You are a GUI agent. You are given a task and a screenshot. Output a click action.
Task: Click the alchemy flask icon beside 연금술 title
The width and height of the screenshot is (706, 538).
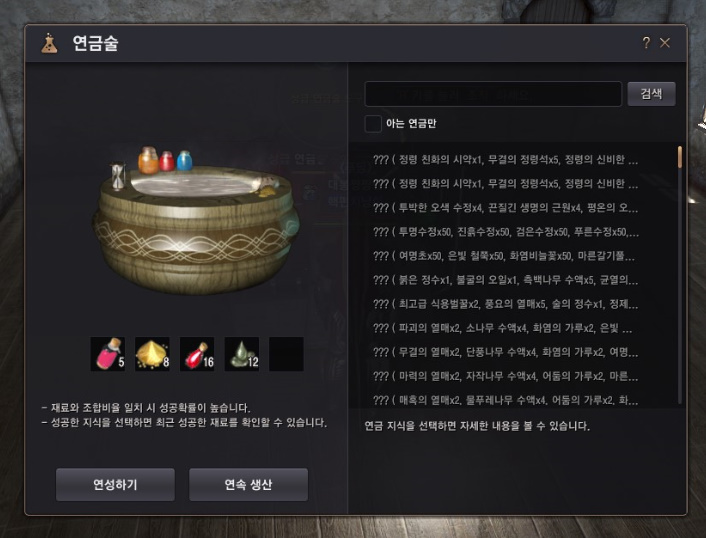[x=50, y=43]
